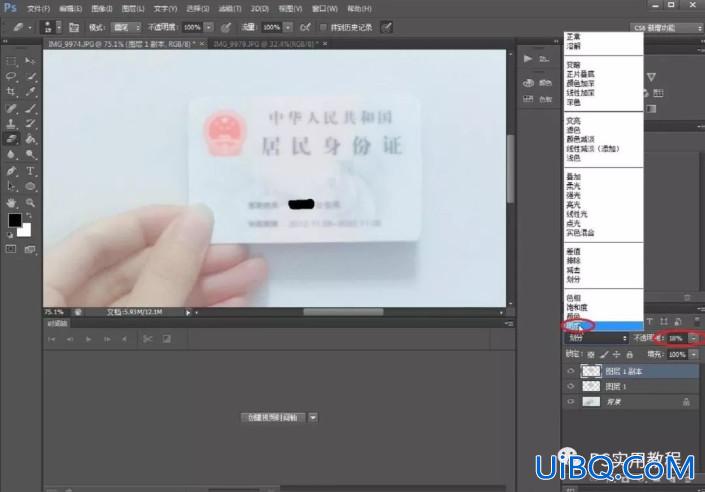Play the timeline
This screenshot has width=705, height=492.
tap(89, 339)
